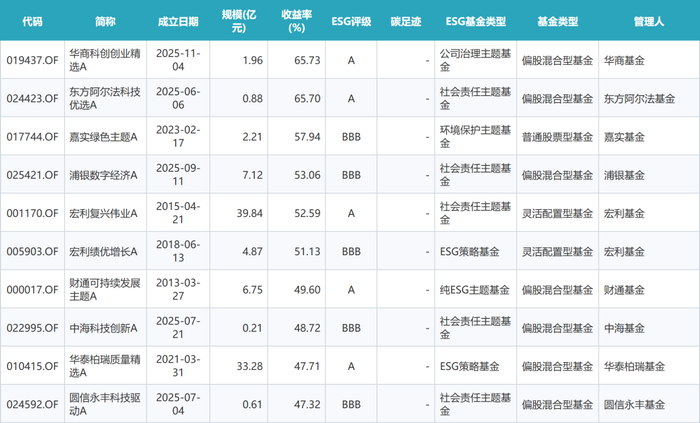
Task: Click the 简称 column header
Action: [x=105, y=21]
